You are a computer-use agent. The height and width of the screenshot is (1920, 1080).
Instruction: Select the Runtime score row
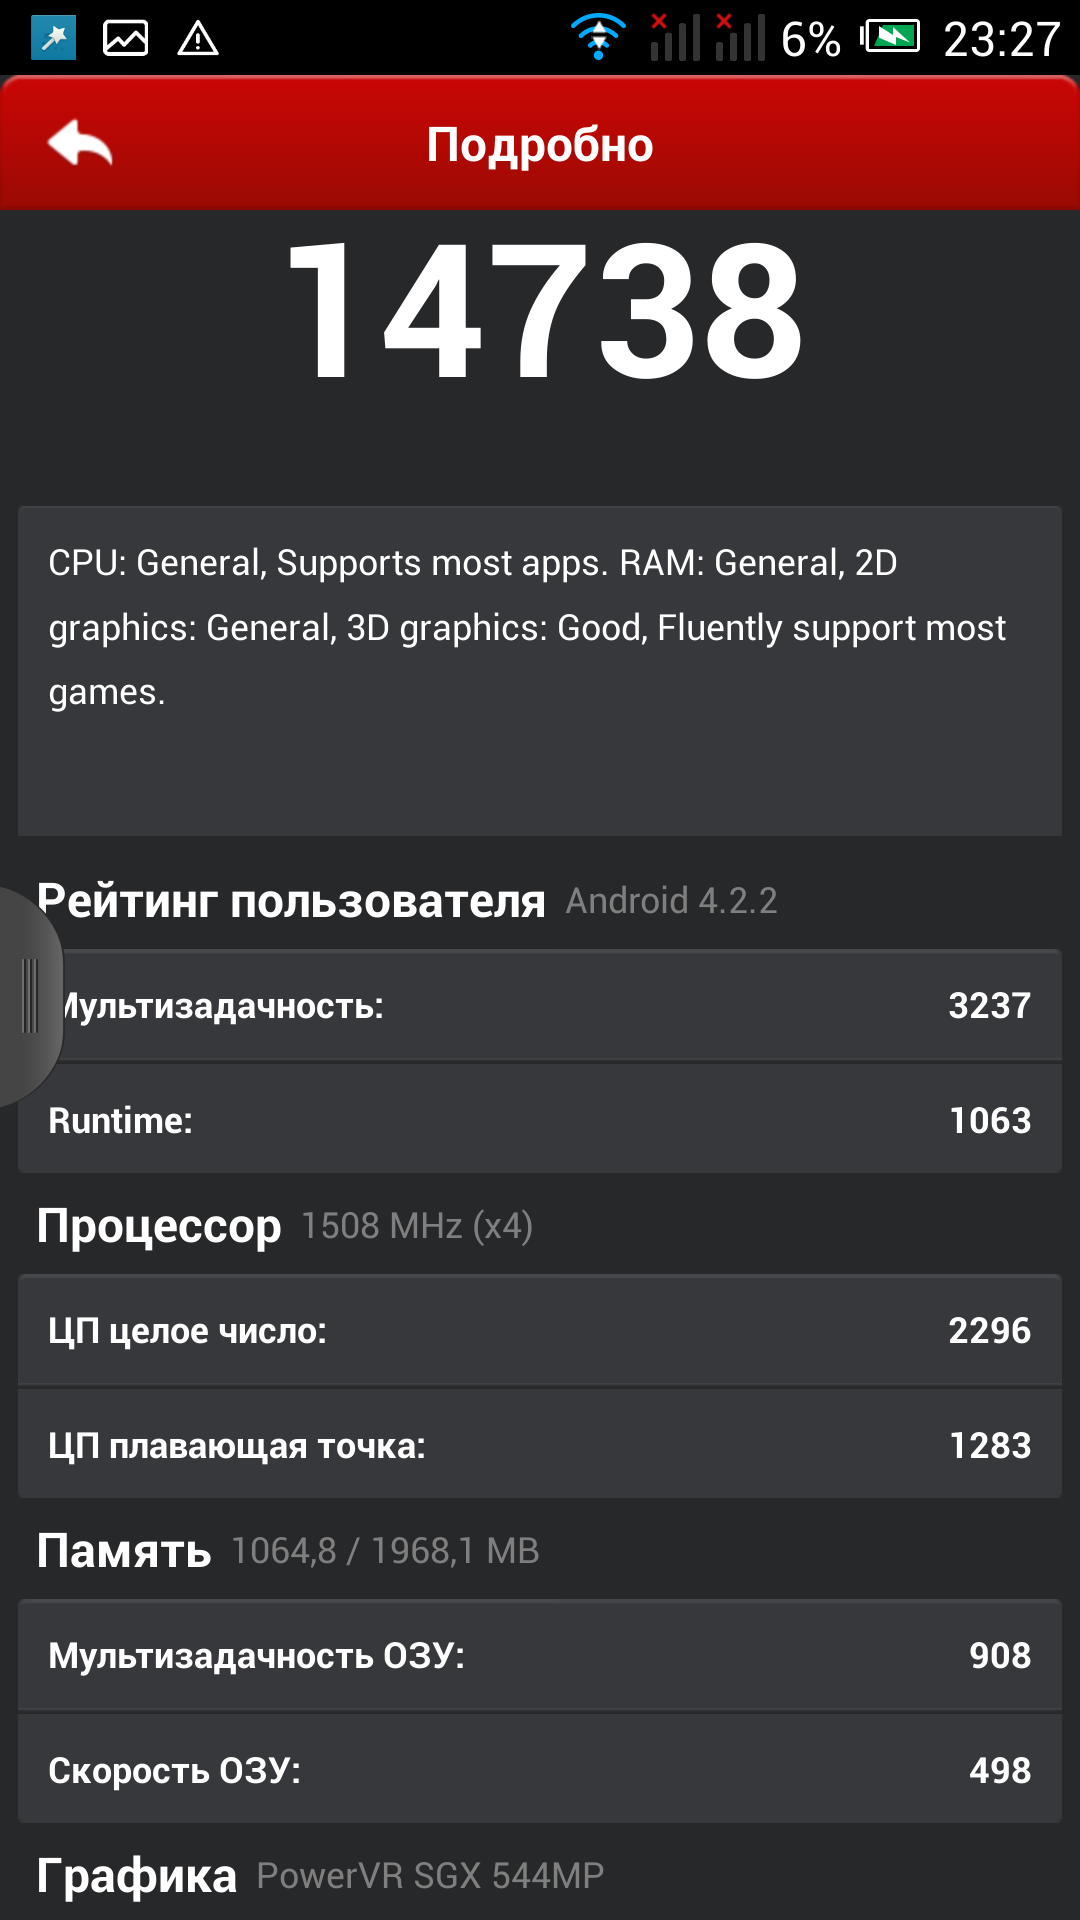(x=540, y=1120)
